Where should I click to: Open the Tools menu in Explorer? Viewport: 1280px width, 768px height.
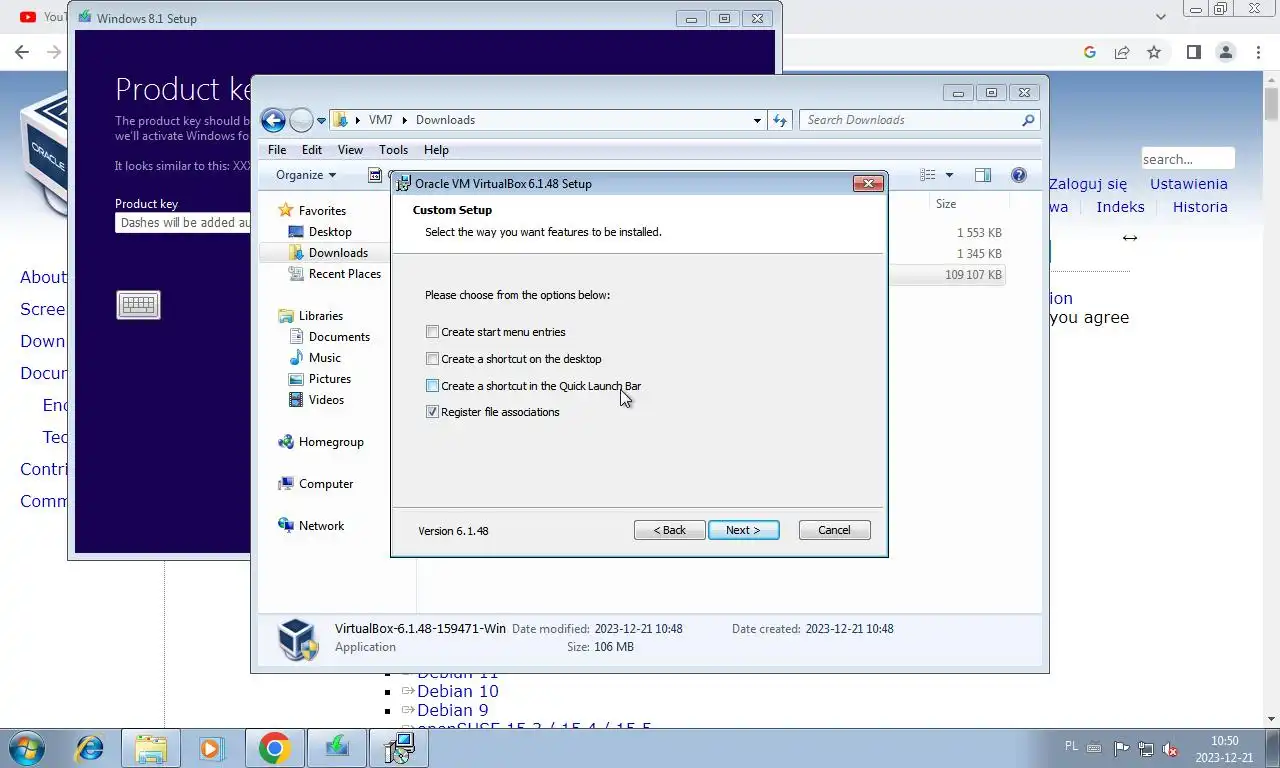coord(393,149)
